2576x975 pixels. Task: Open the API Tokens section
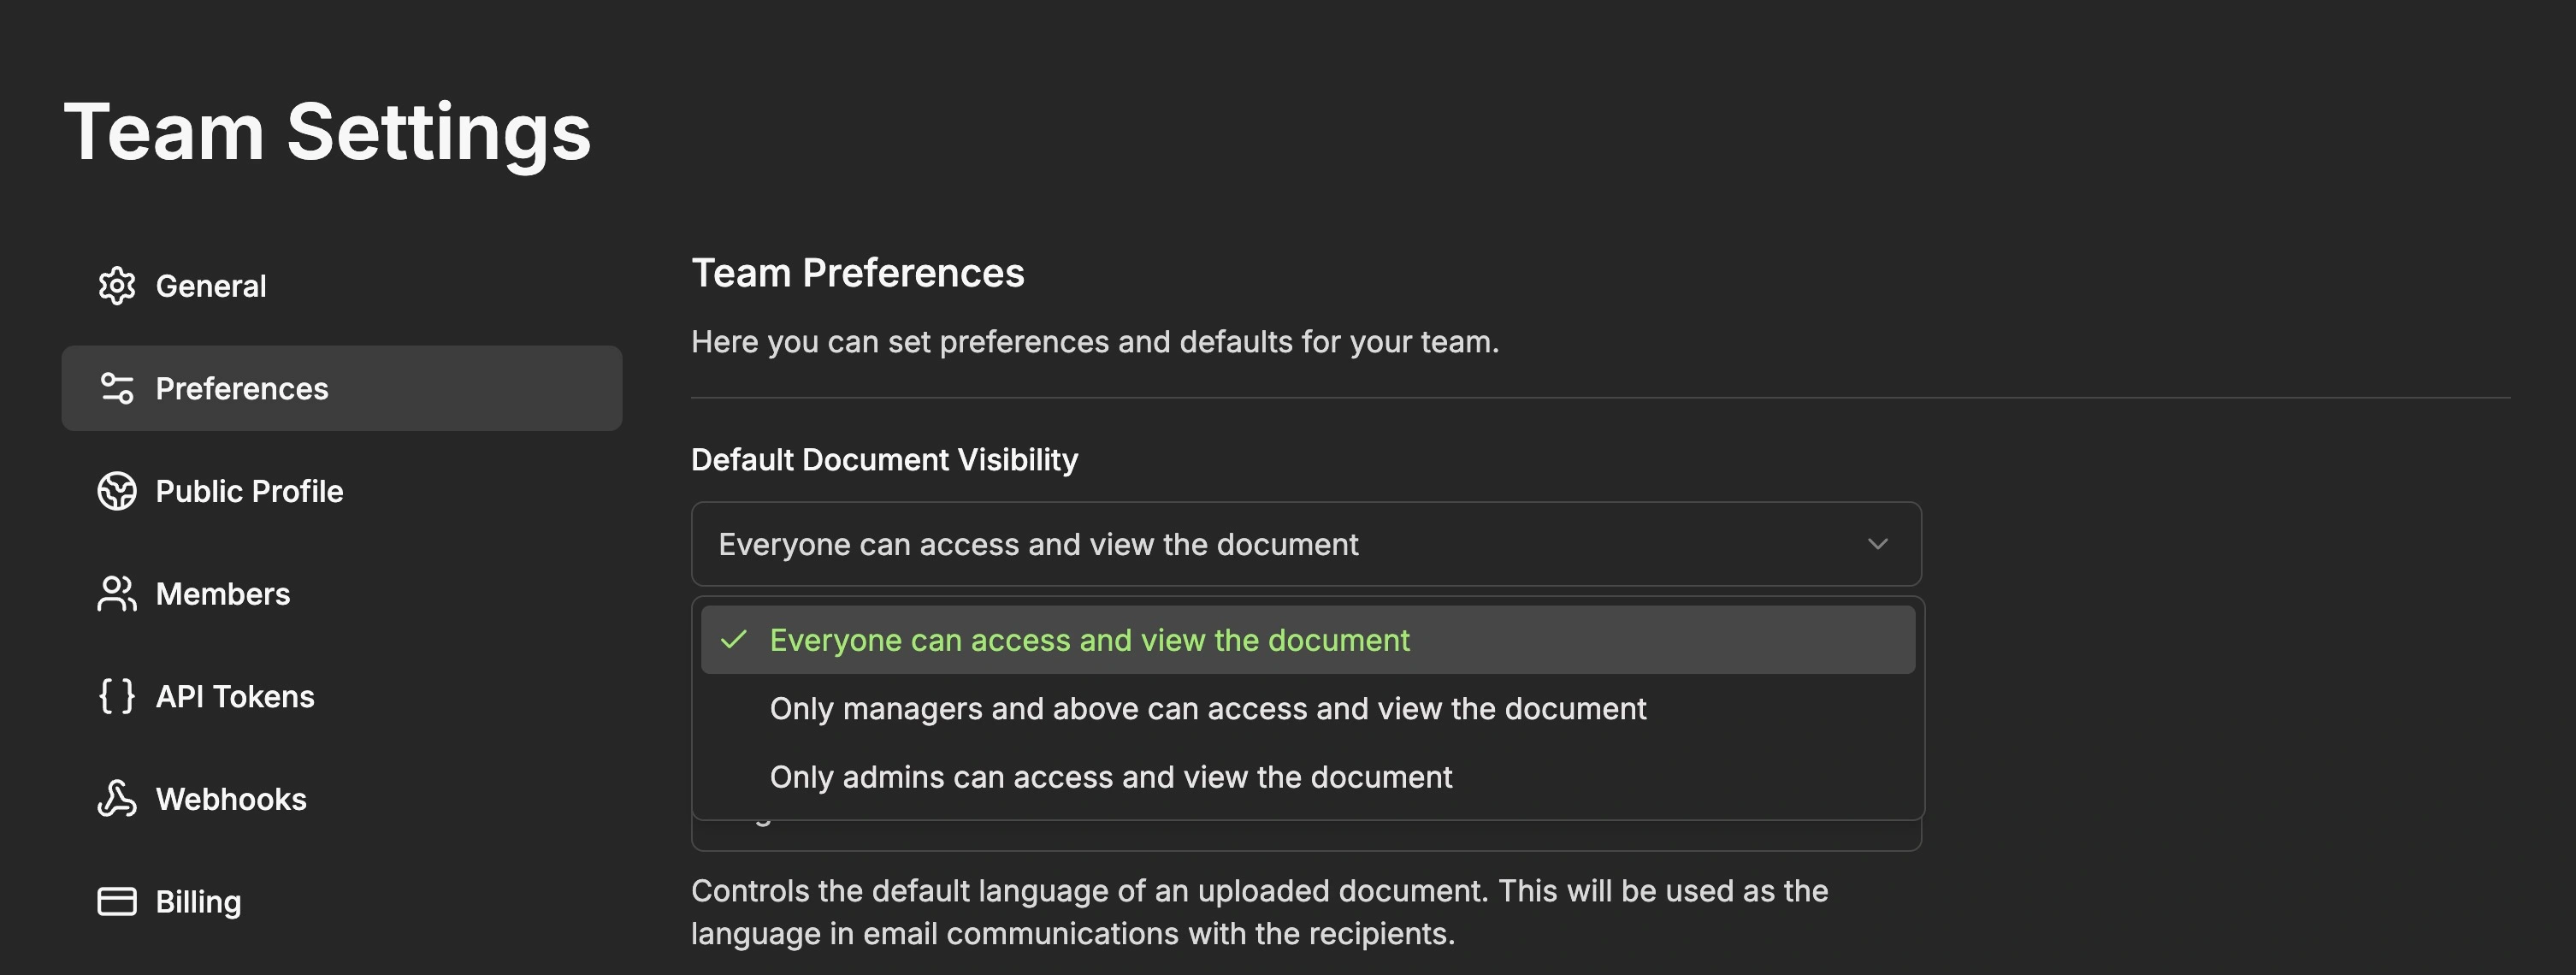click(x=235, y=696)
